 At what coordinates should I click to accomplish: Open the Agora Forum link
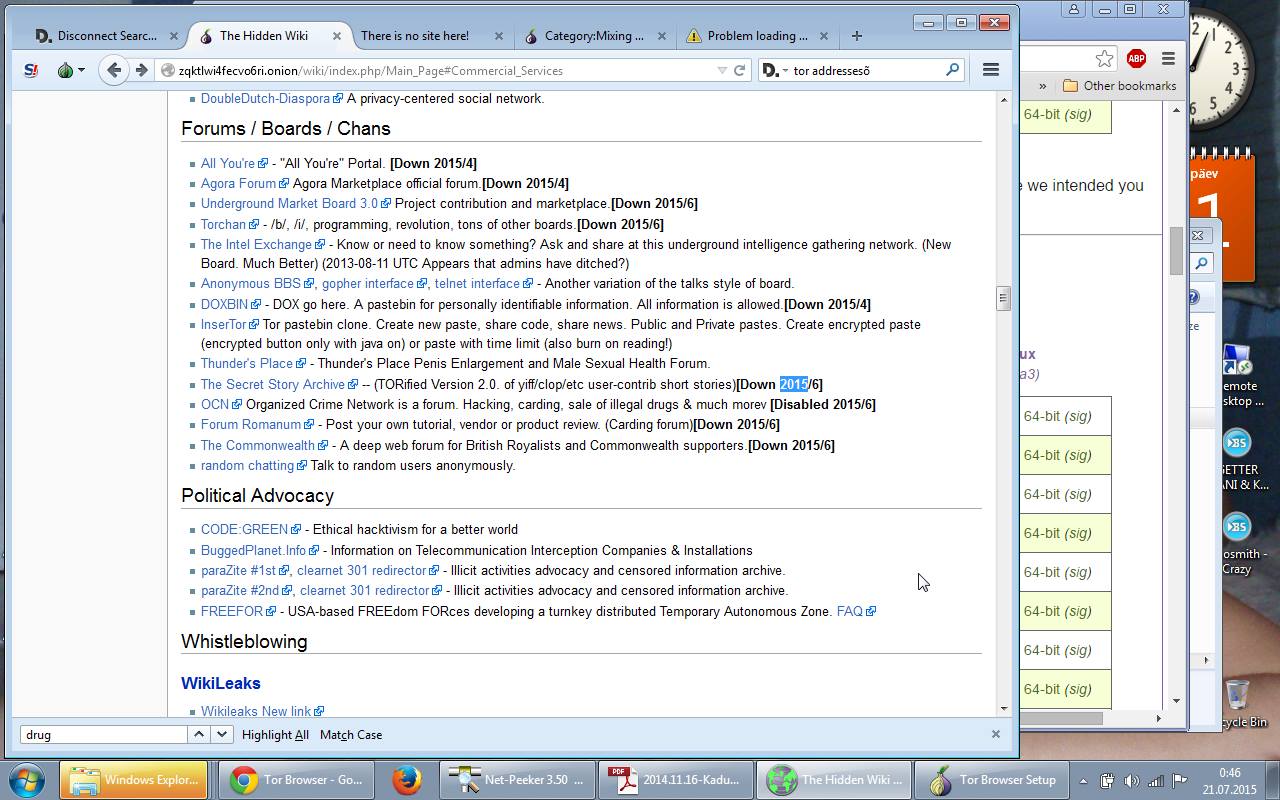(238, 184)
